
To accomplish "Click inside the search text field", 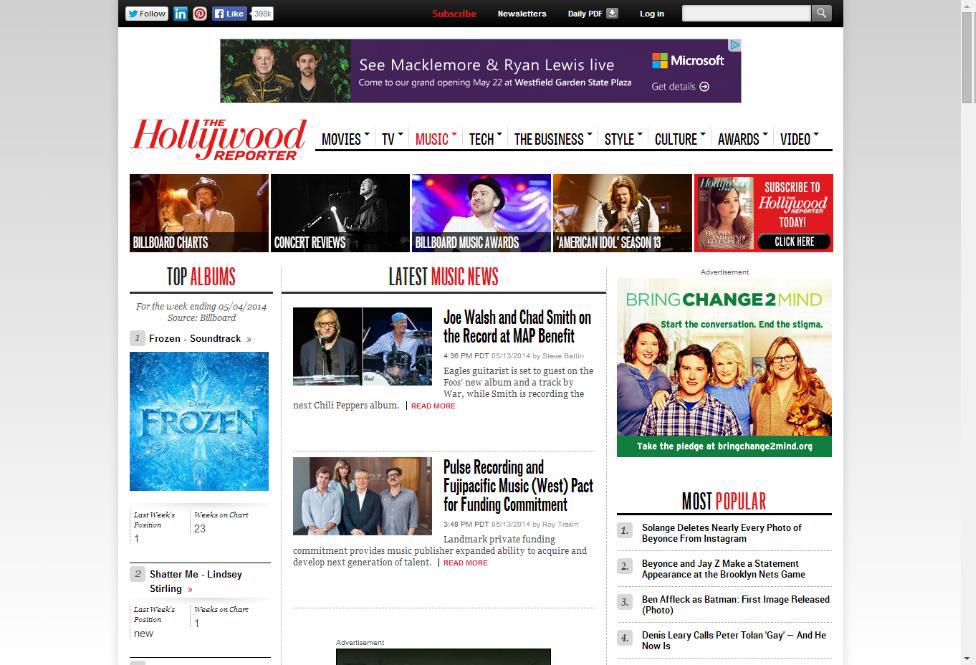I will pos(745,13).
